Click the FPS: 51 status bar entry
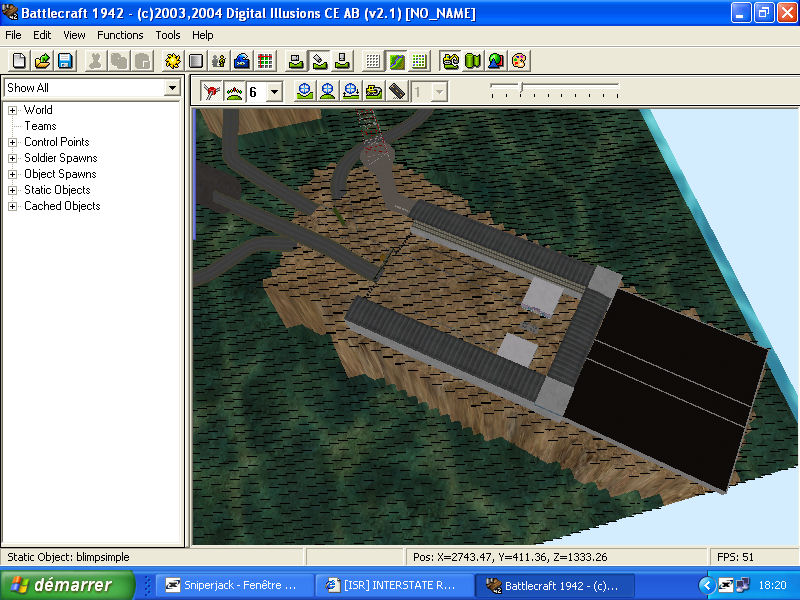This screenshot has height=600, width=800. tap(735, 557)
